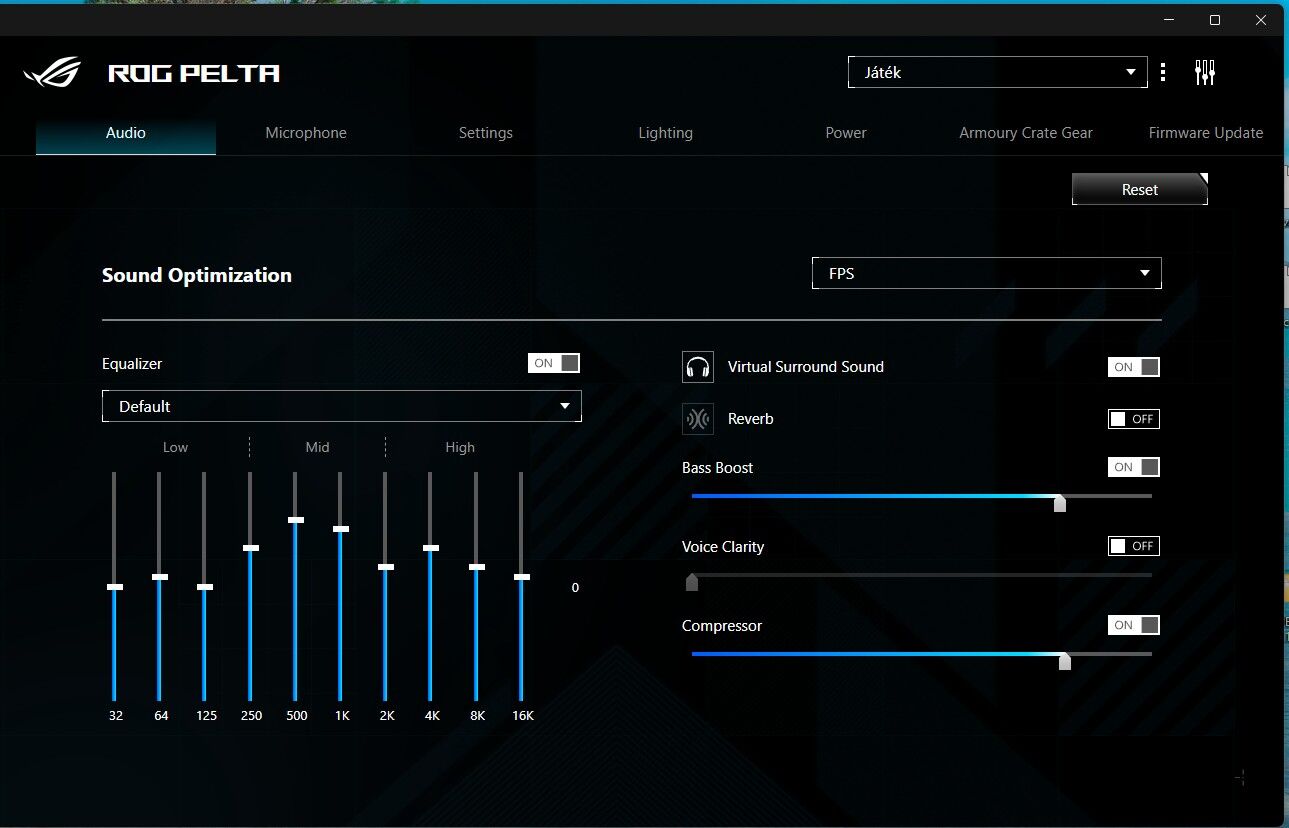
Task: Select the Audio tab
Action: (126, 133)
